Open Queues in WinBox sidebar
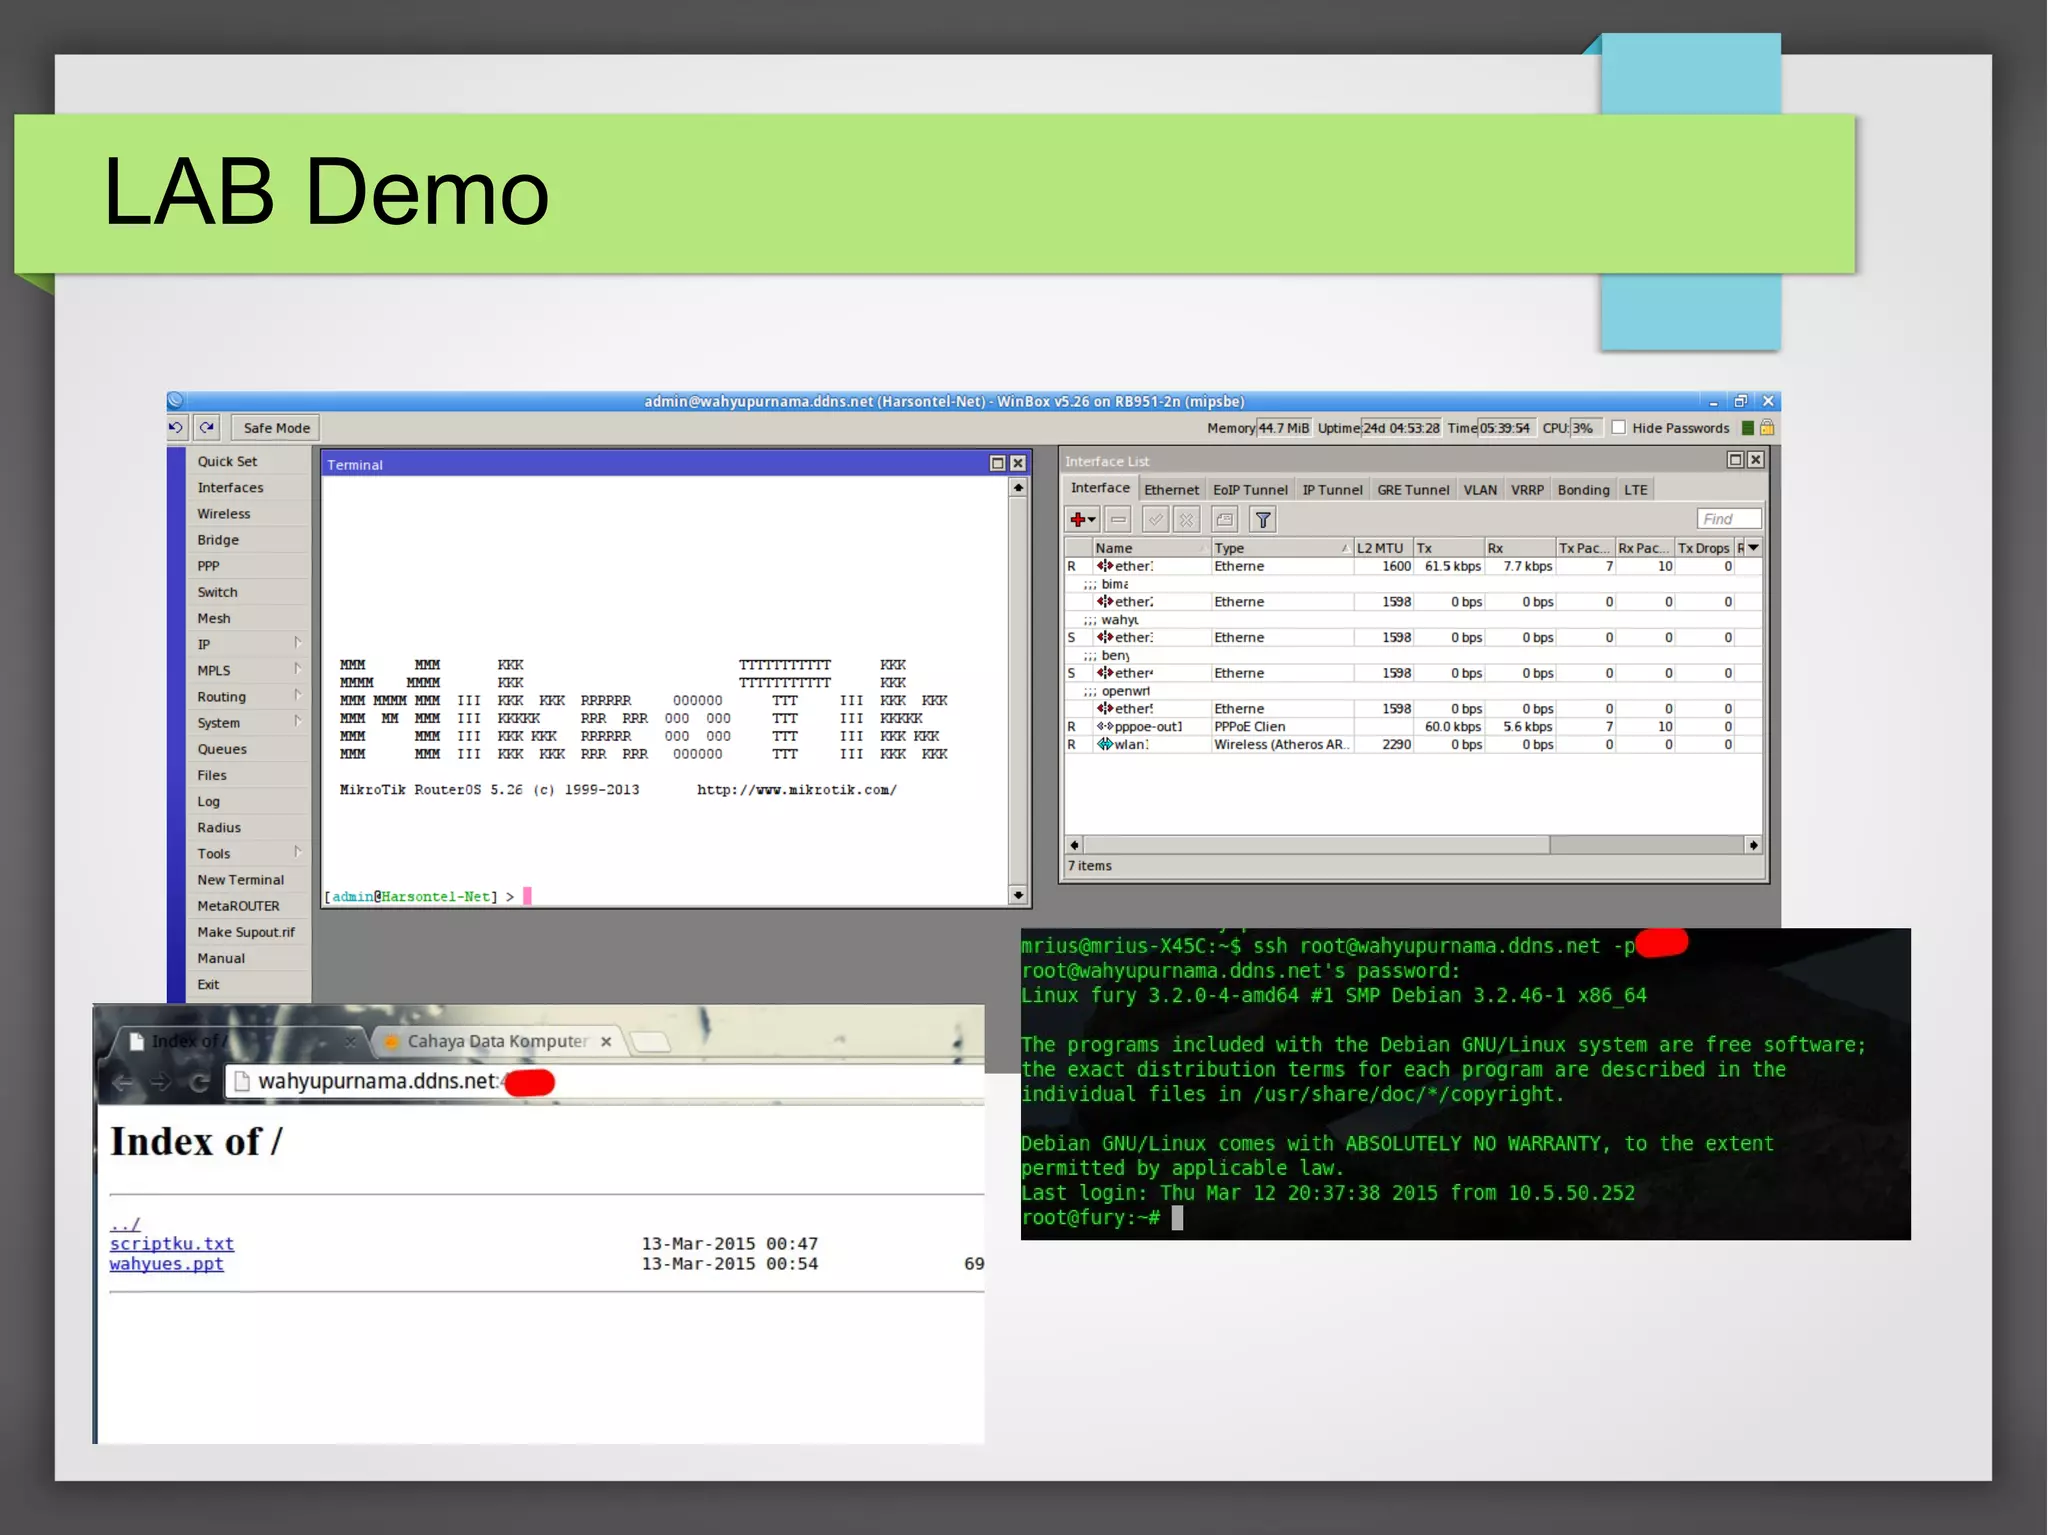The height and width of the screenshot is (1535, 2048). (x=222, y=749)
